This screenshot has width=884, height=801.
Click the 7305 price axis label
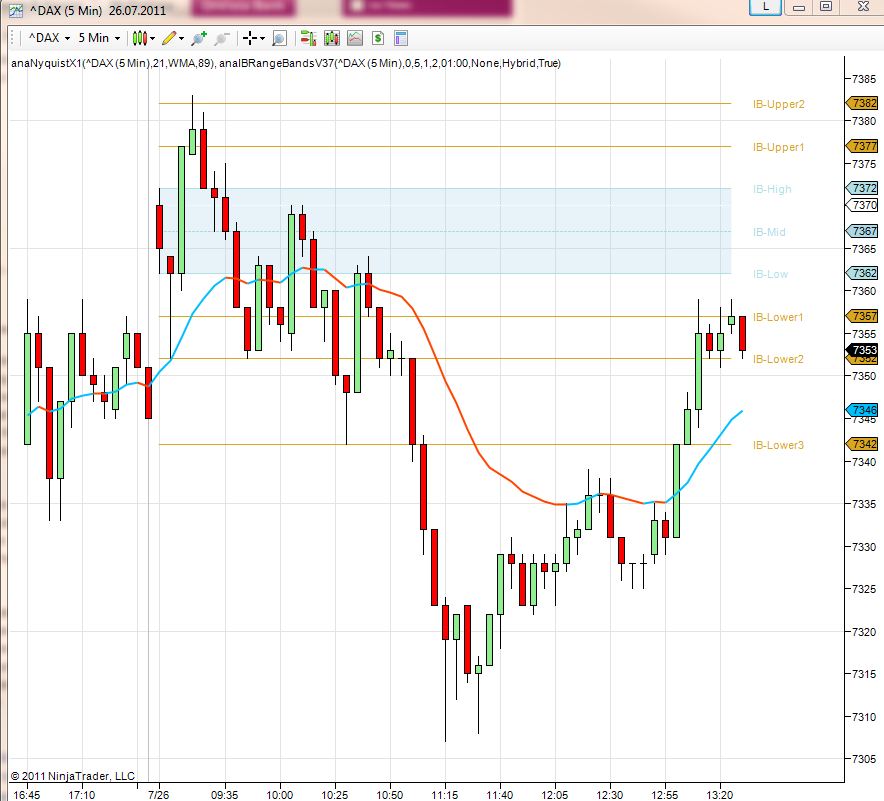coord(864,759)
